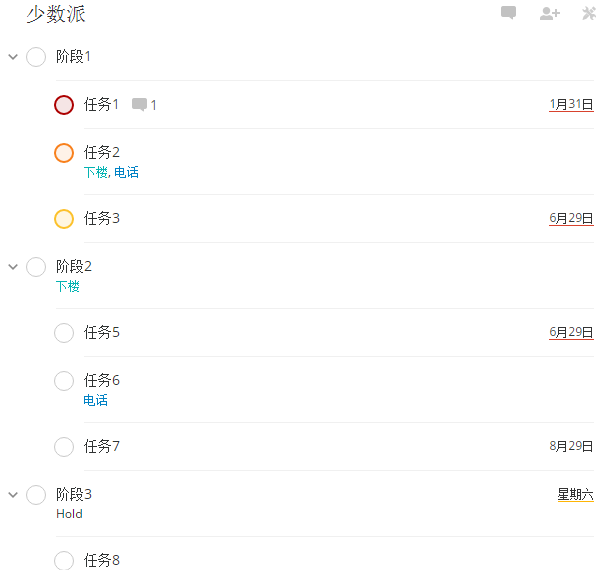Open project comments icon in header
Image resolution: width=606 pixels, height=570 pixels.
(x=508, y=13)
